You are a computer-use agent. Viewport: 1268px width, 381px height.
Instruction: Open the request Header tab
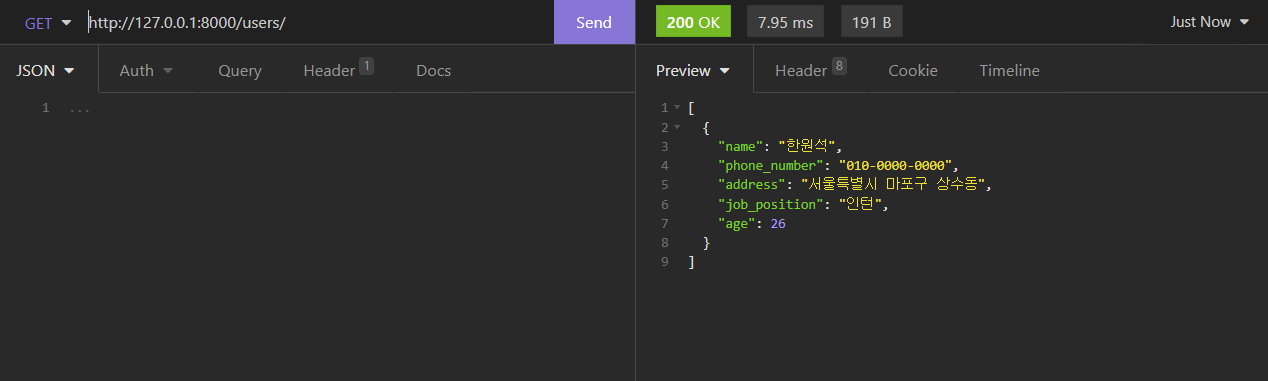point(338,70)
